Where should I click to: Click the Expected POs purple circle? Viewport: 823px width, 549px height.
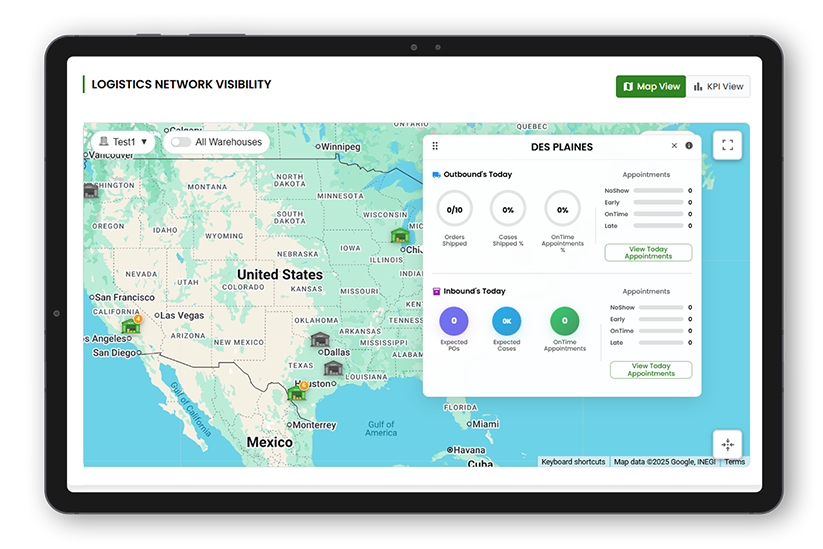[x=453, y=321]
